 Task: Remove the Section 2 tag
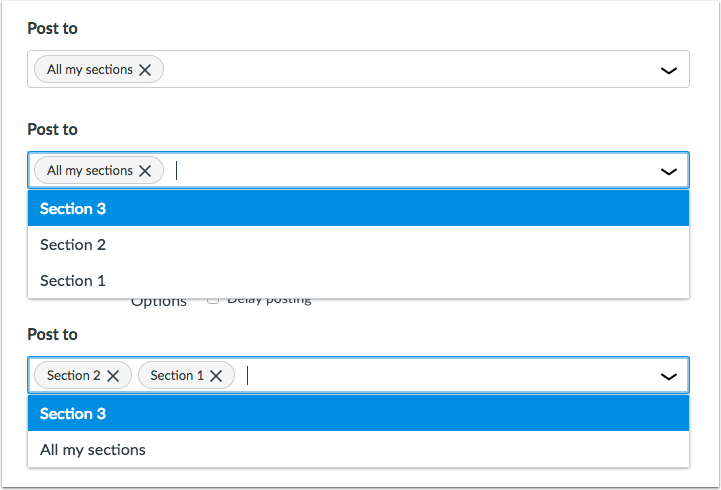pos(113,376)
